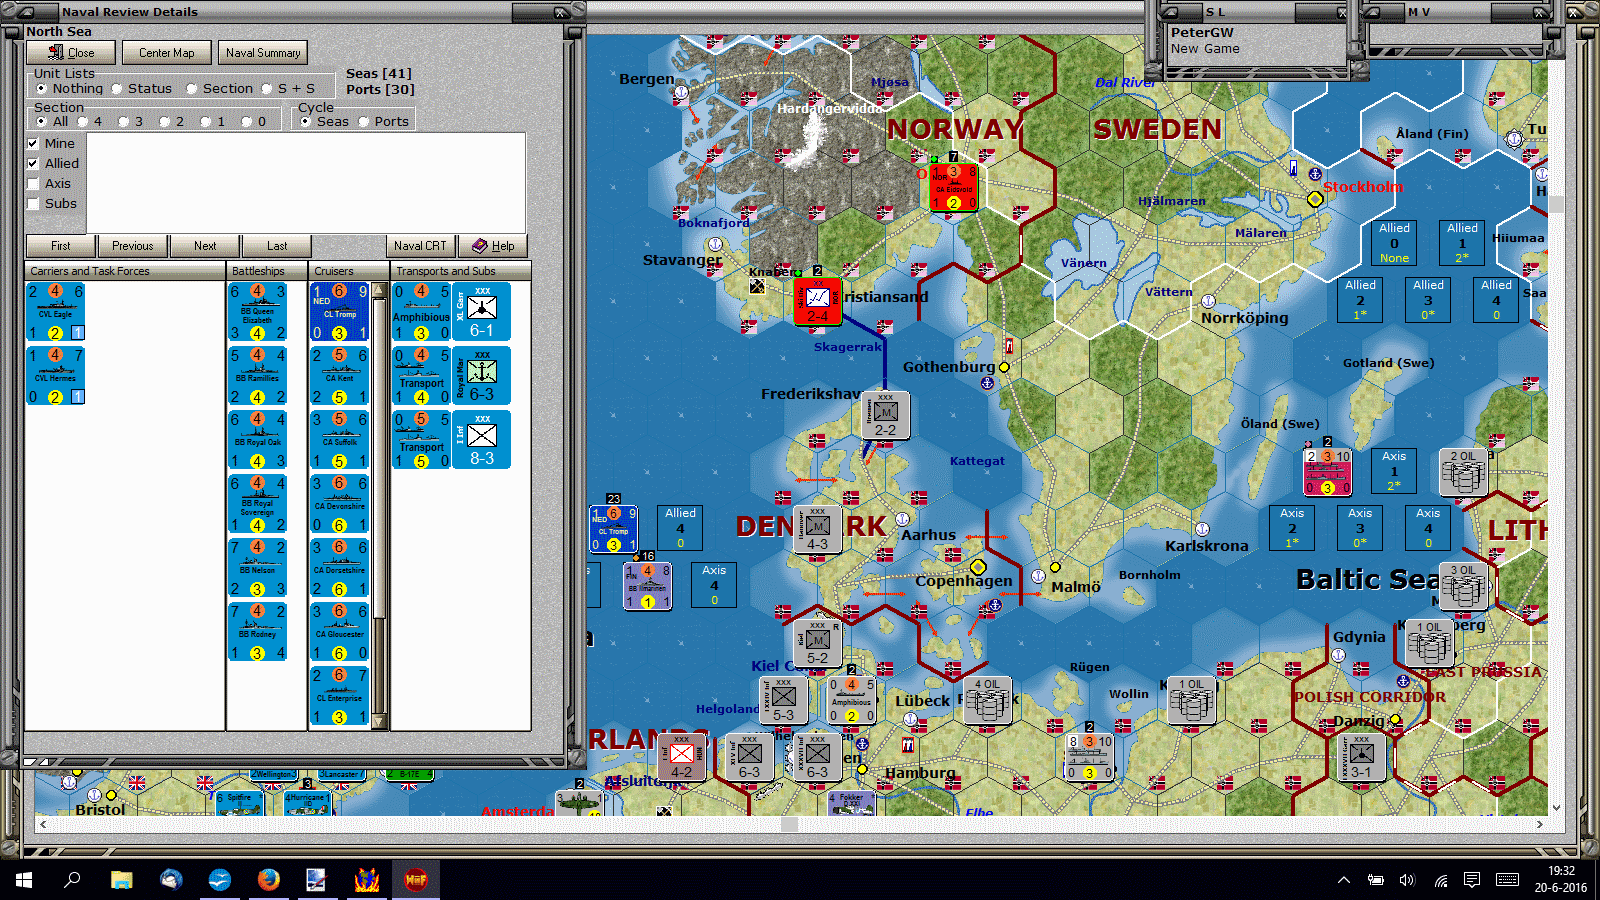
Task: Click Axis 4 sea box near Denmark
Action: click(714, 585)
